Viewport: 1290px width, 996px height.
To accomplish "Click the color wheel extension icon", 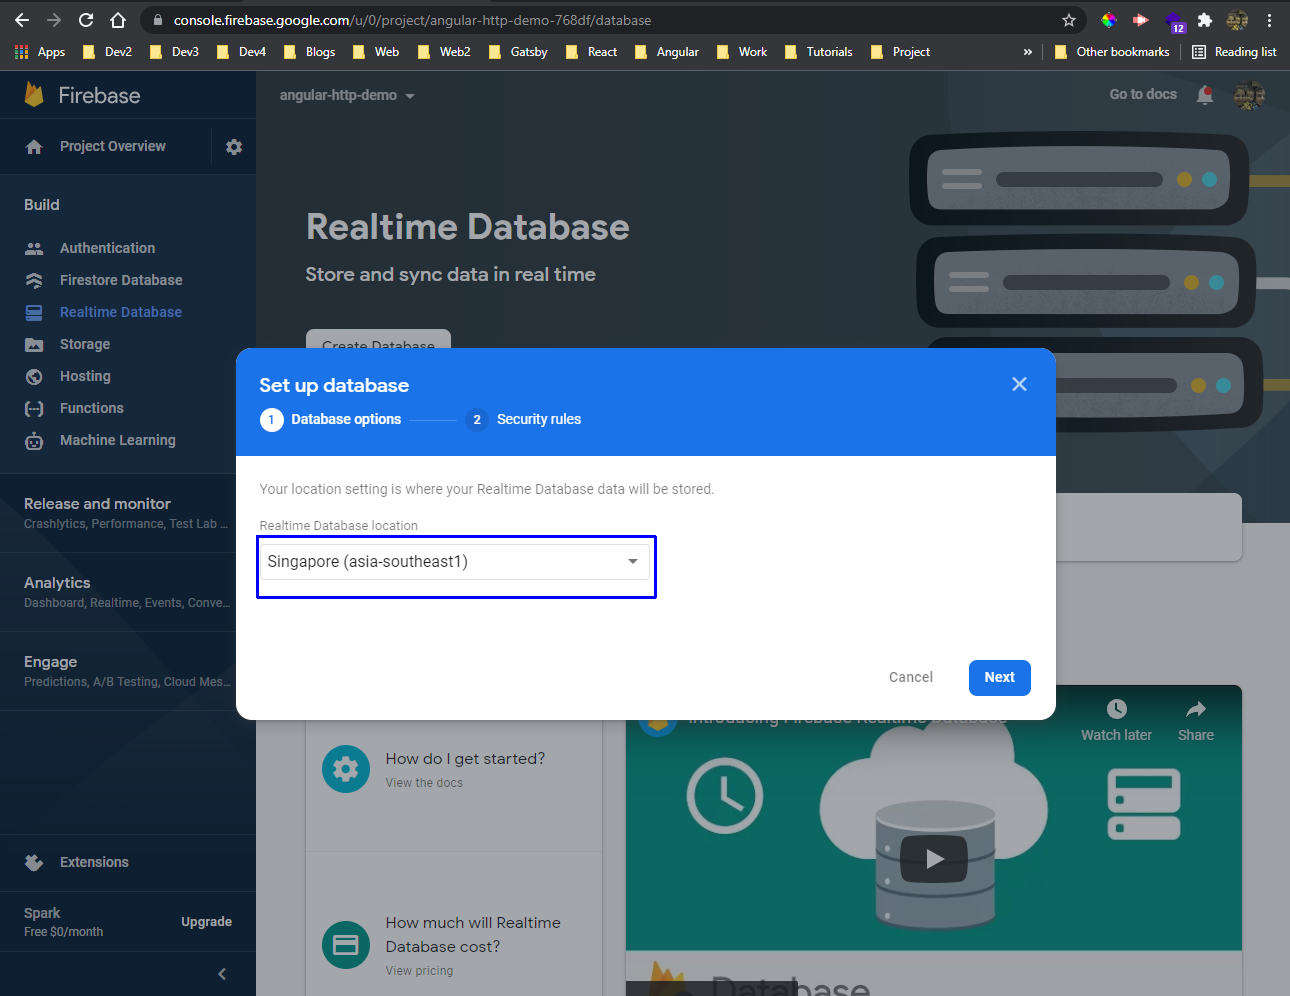I will point(1109,20).
